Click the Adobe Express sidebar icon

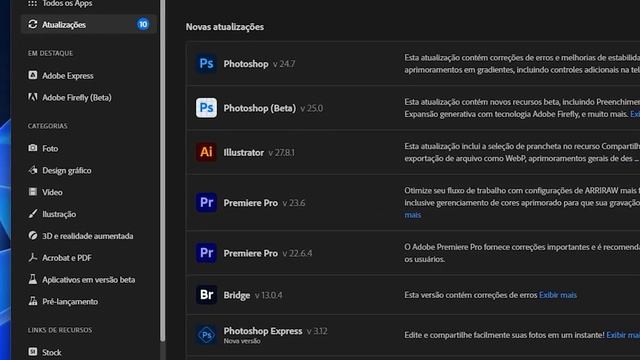33,76
